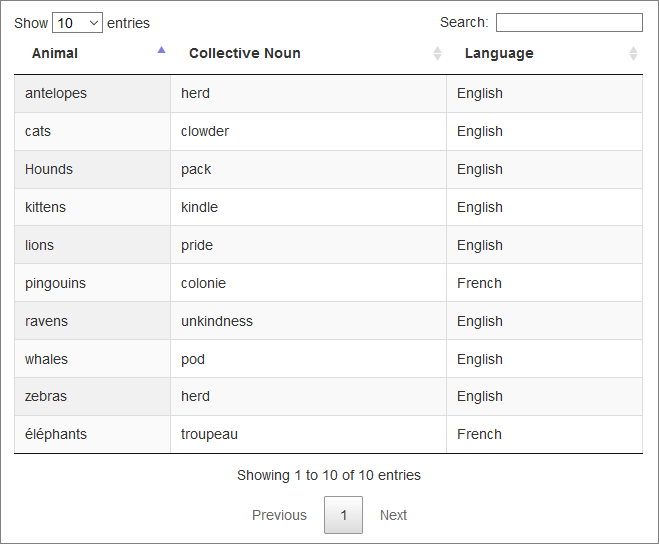The width and height of the screenshot is (659, 544).
Task: Click the troupeau cell
Action: 209,435
